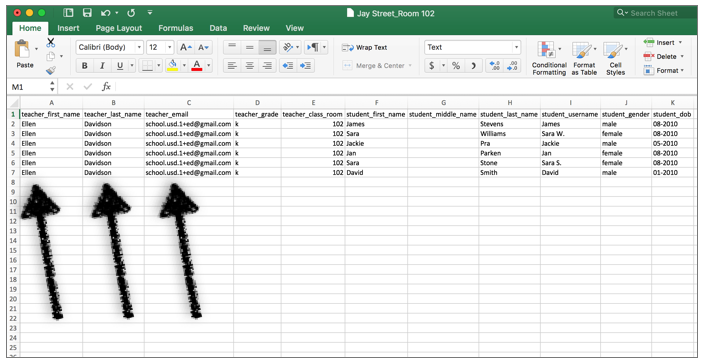Align text left
This screenshot has width=704, height=364.
point(232,66)
